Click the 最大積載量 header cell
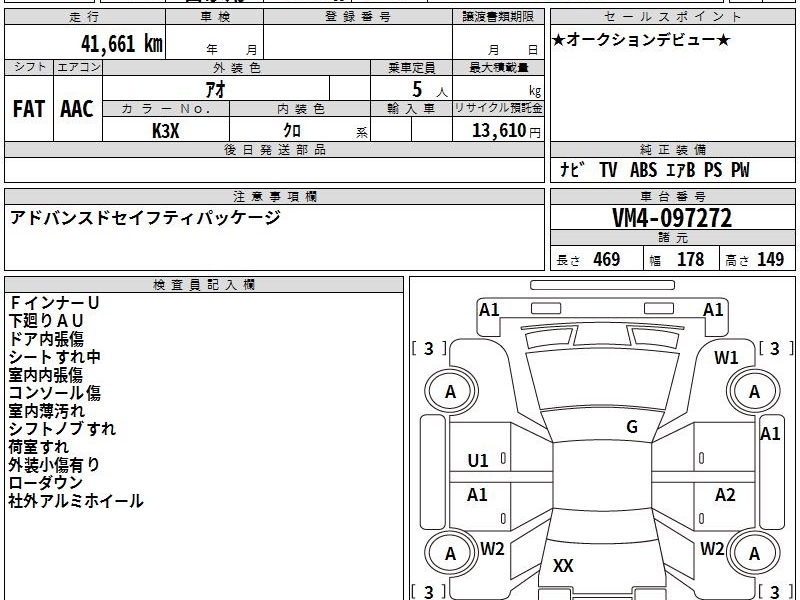 [498, 67]
